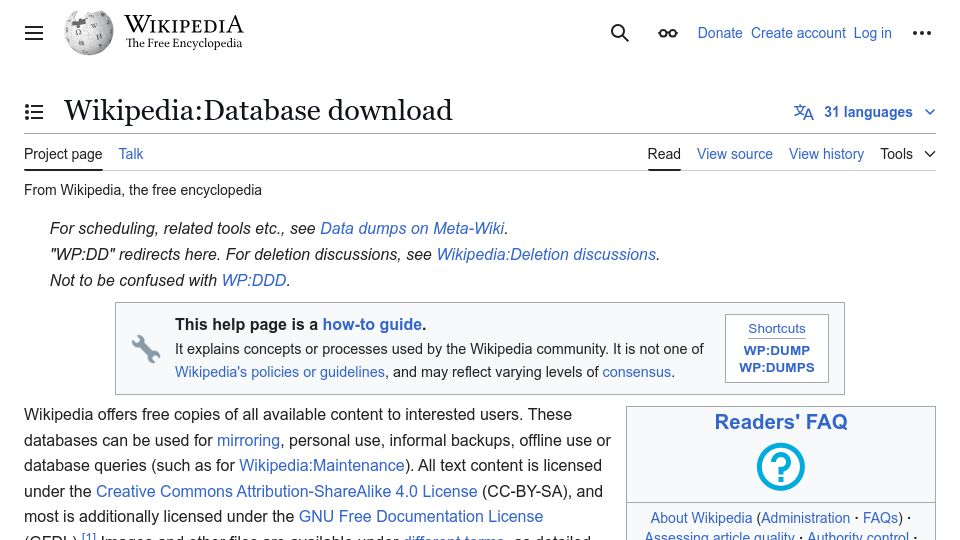Switch to the Project page tab
Screen dimensions: 960x540
point(63,154)
